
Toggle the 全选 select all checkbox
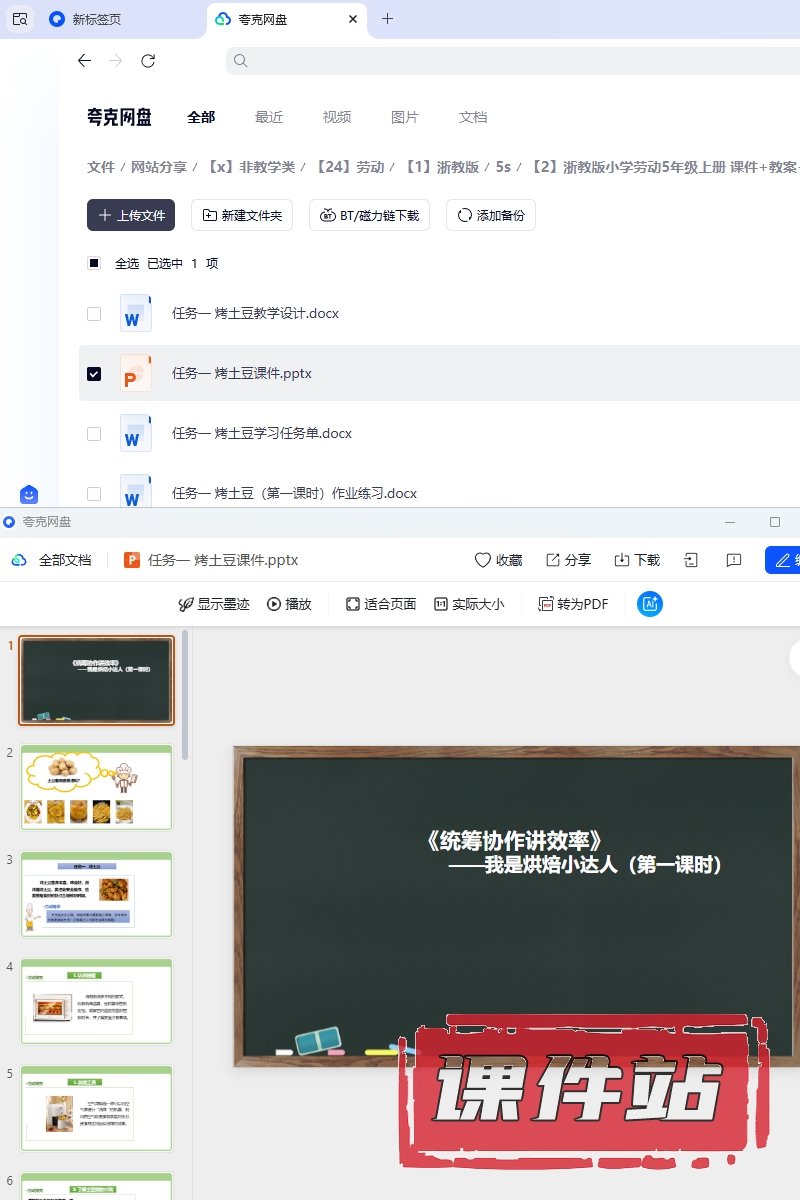pyautogui.click(x=94, y=264)
